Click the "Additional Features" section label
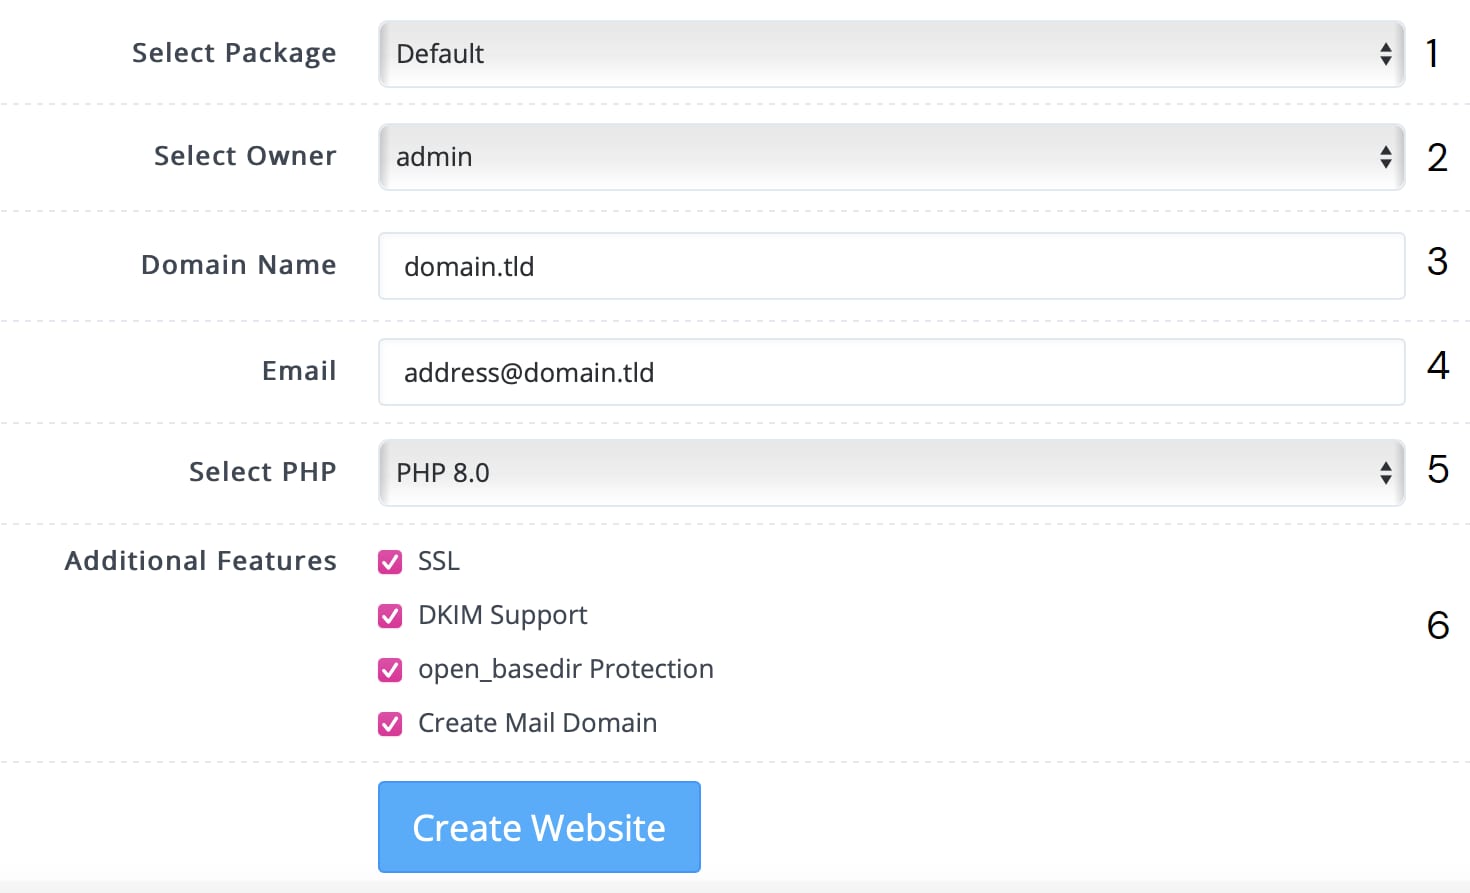Image resolution: width=1470 pixels, height=893 pixels. 200,561
